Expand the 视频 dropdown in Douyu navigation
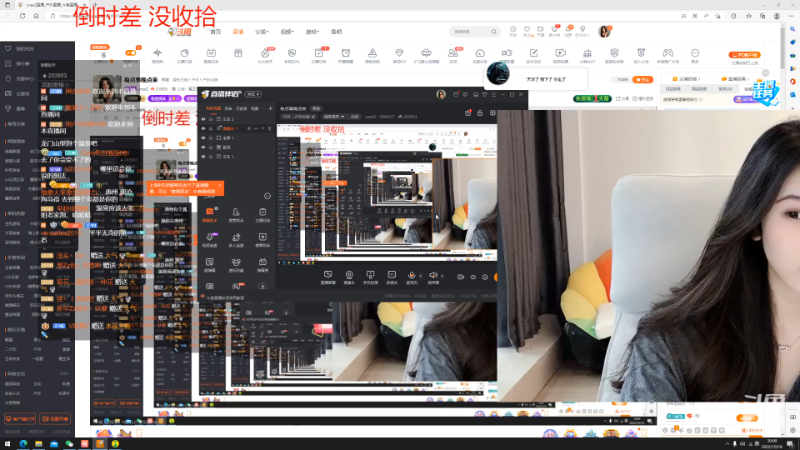Viewport: 800px width, 450px height. click(x=287, y=32)
